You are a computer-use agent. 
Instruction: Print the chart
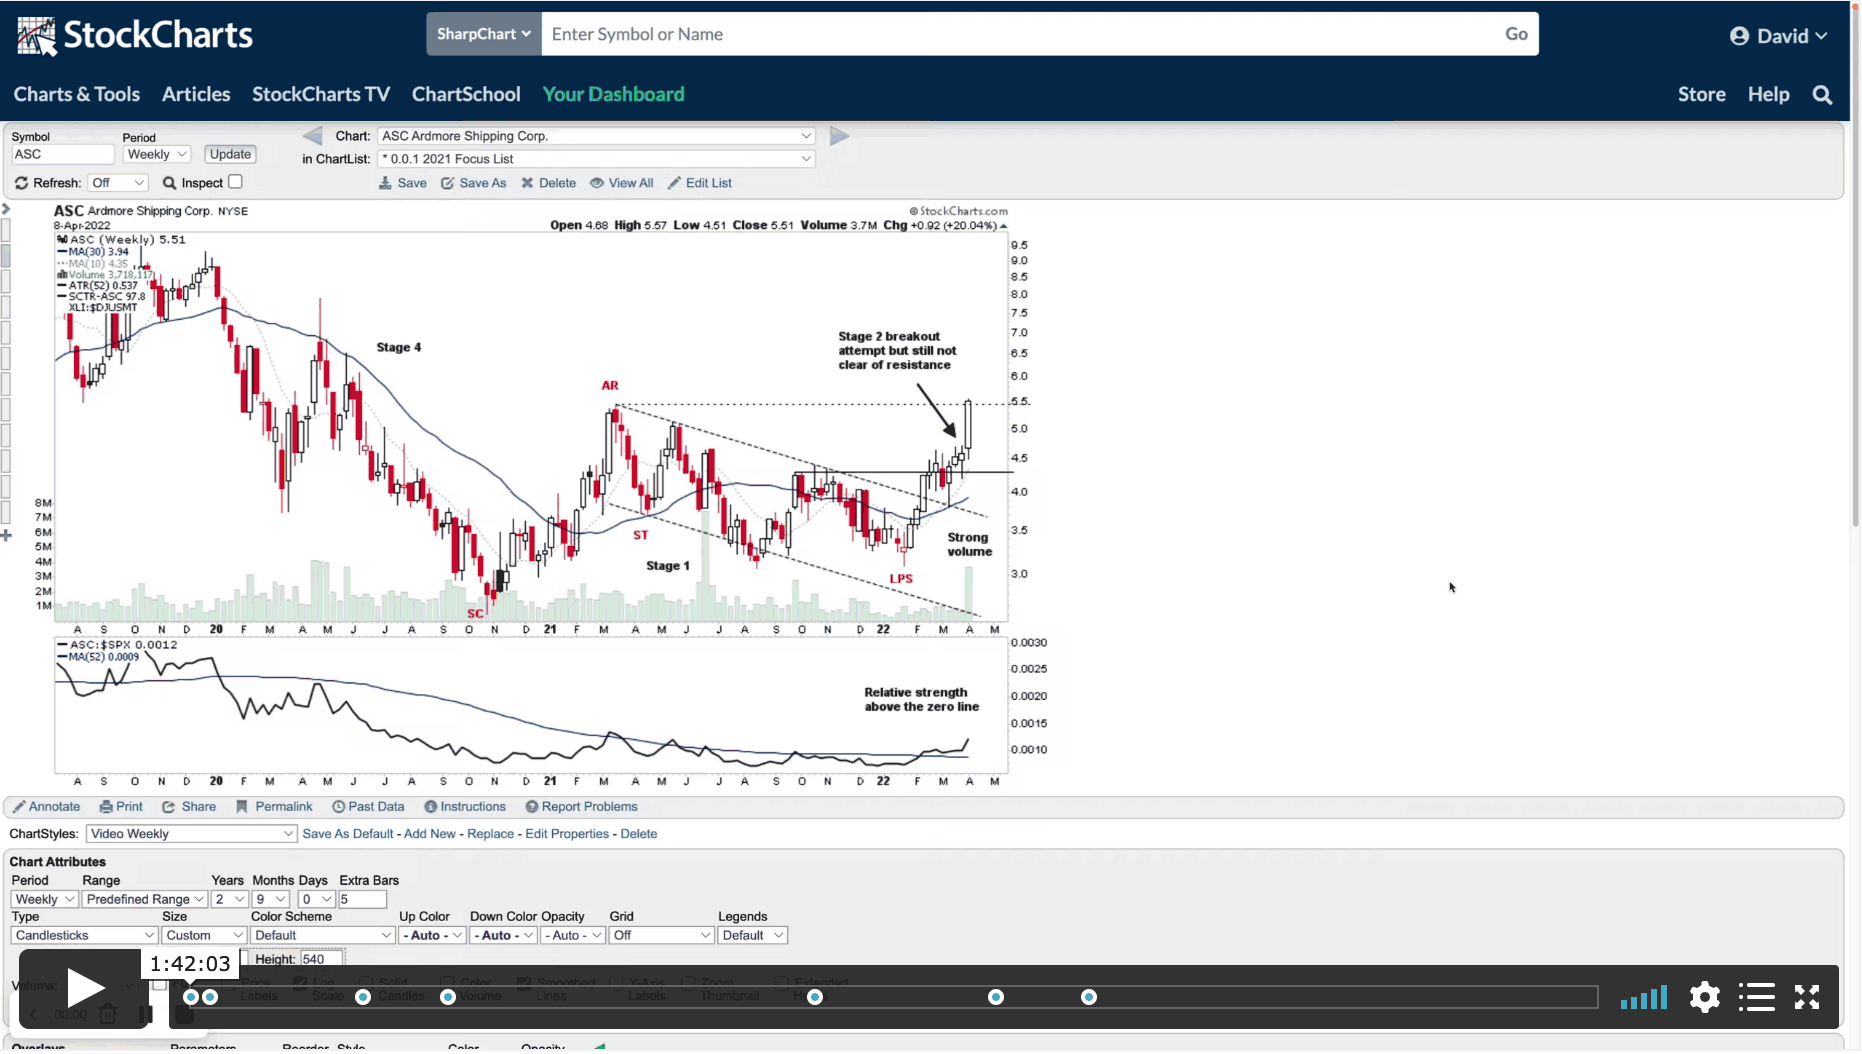click(x=121, y=807)
